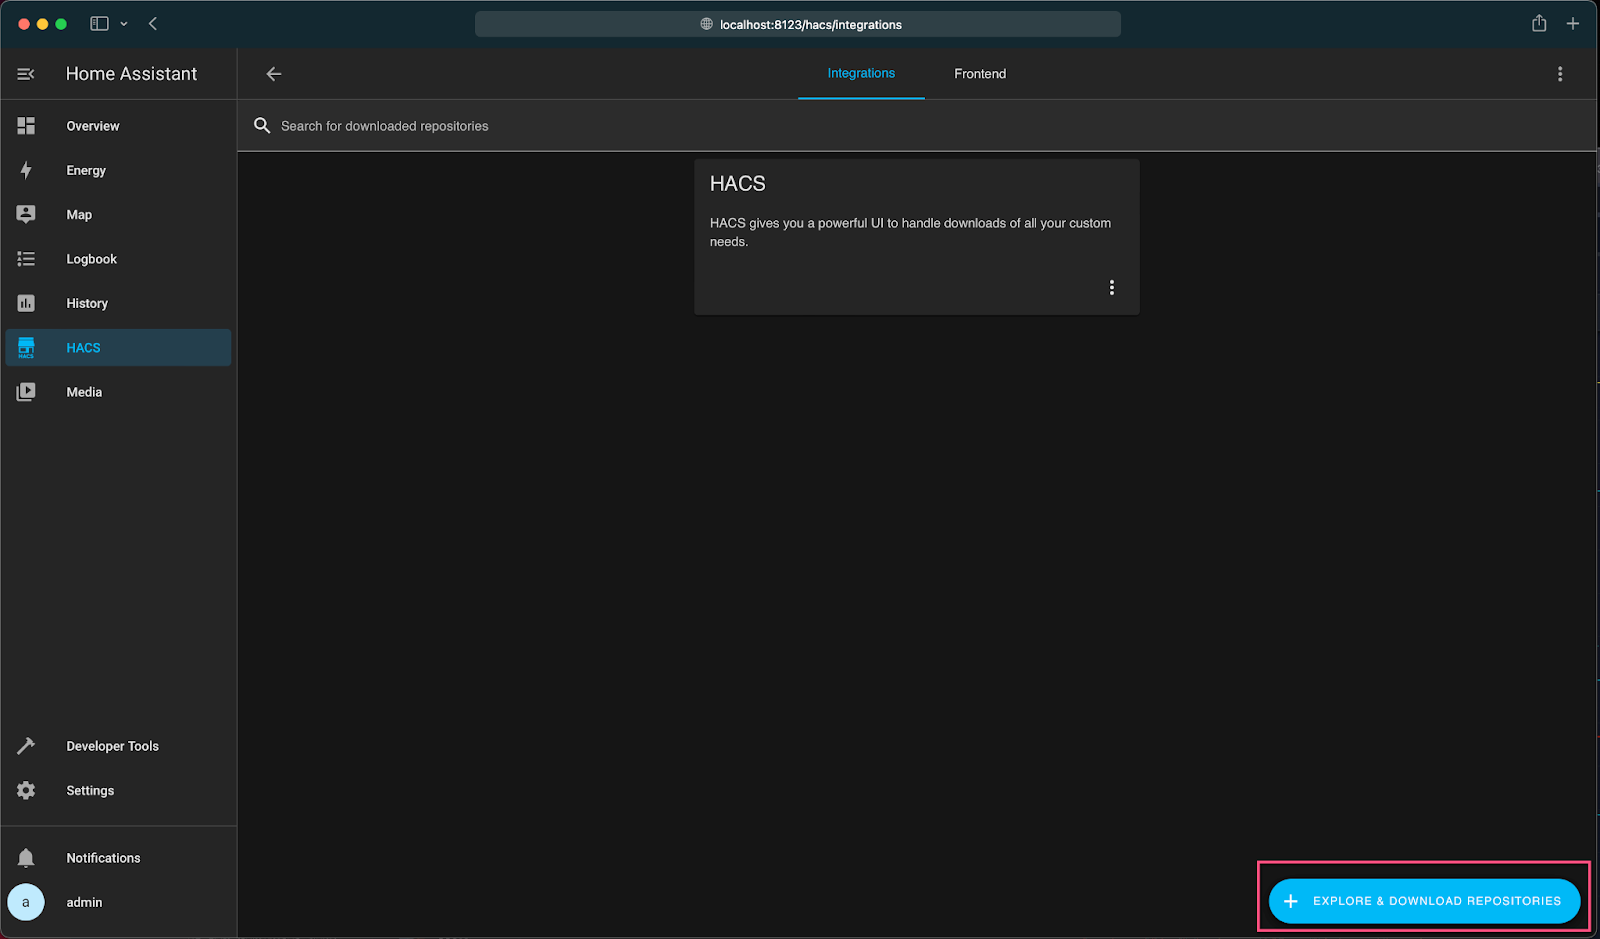Image resolution: width=1600 pixels, height=939 pixels.
Task: Open History from the sidebar
Action: [x=87, y=303]
